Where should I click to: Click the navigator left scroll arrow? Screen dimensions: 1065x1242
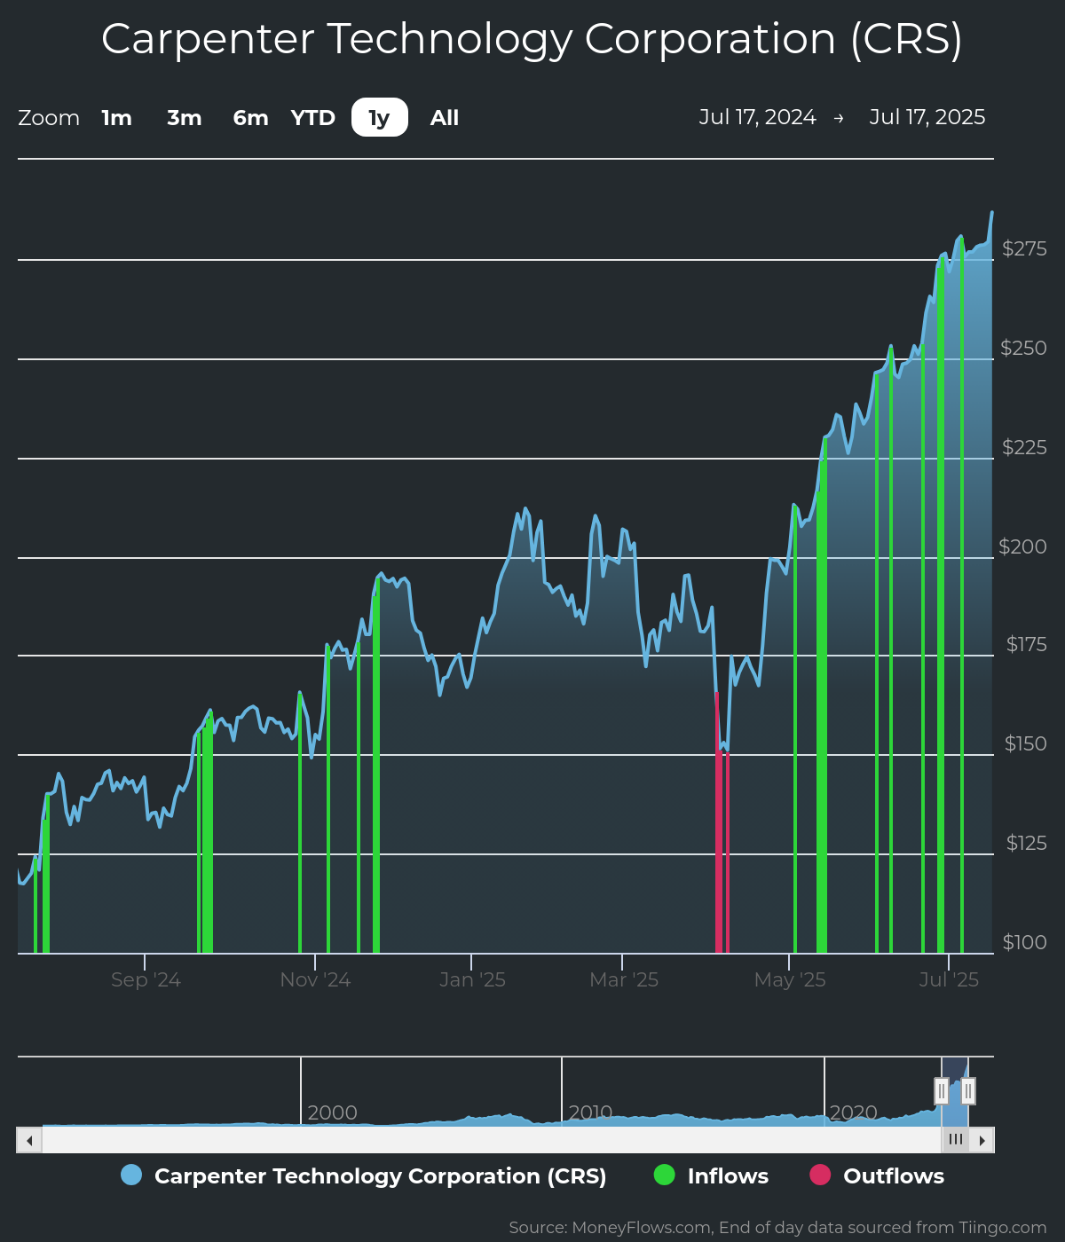pos(29,1140)
